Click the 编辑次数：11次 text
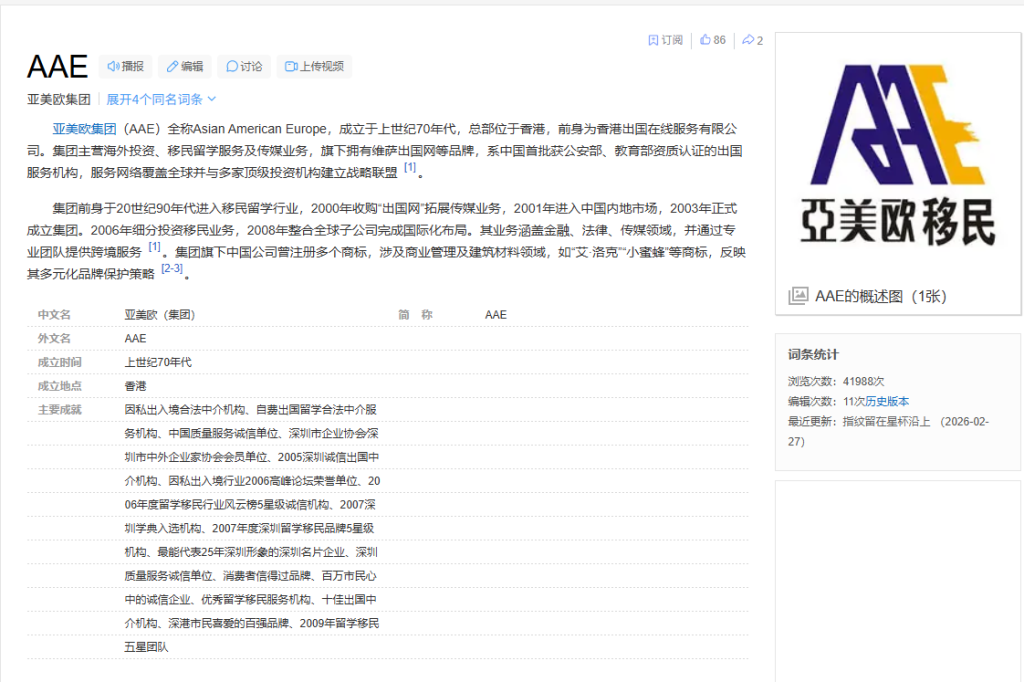1024x682 pixels. point(826,401)
